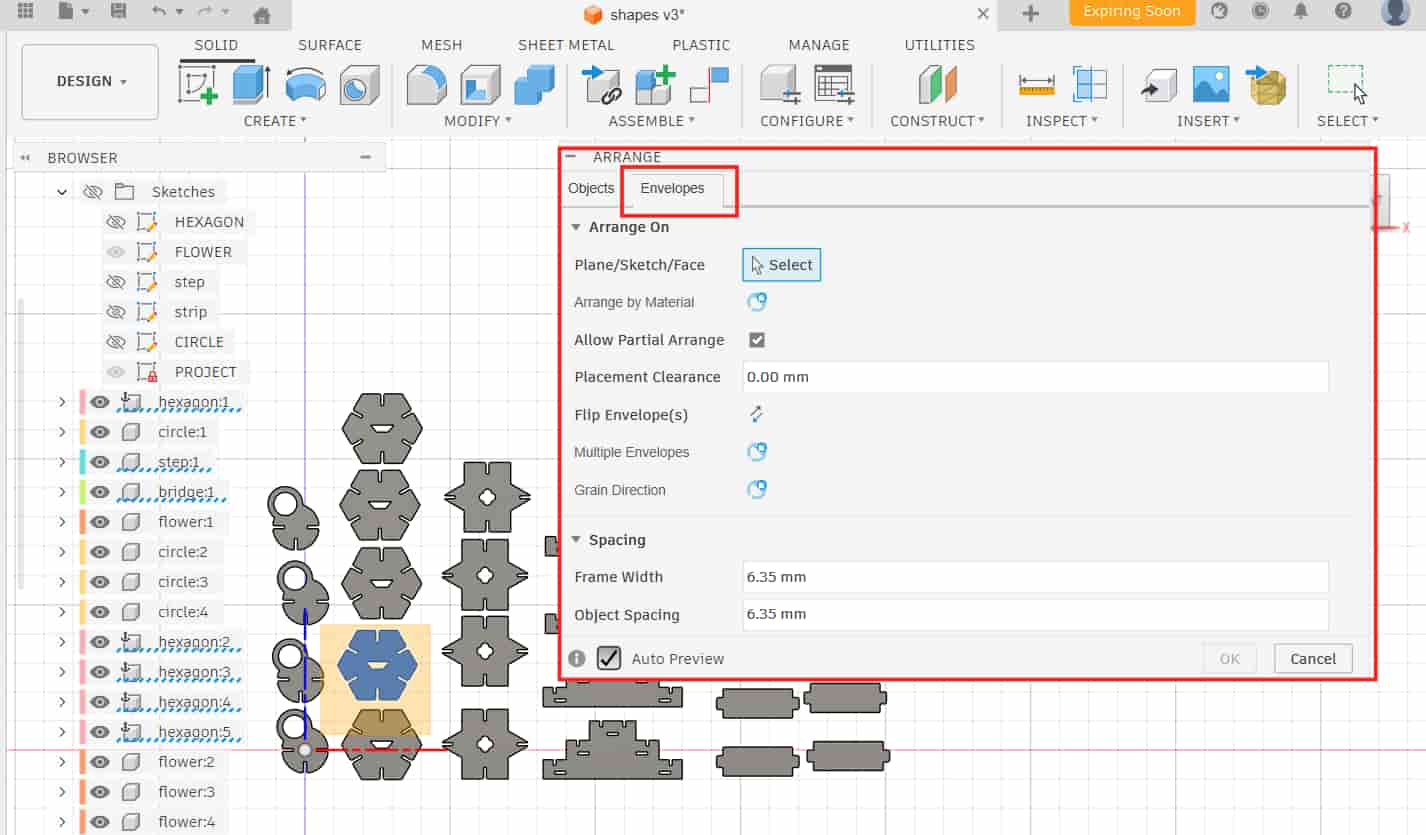Viewport: 1426px width, 835px height.
Task: Click the step:1 turquoise color bar
Action: [x=83, y=462]
